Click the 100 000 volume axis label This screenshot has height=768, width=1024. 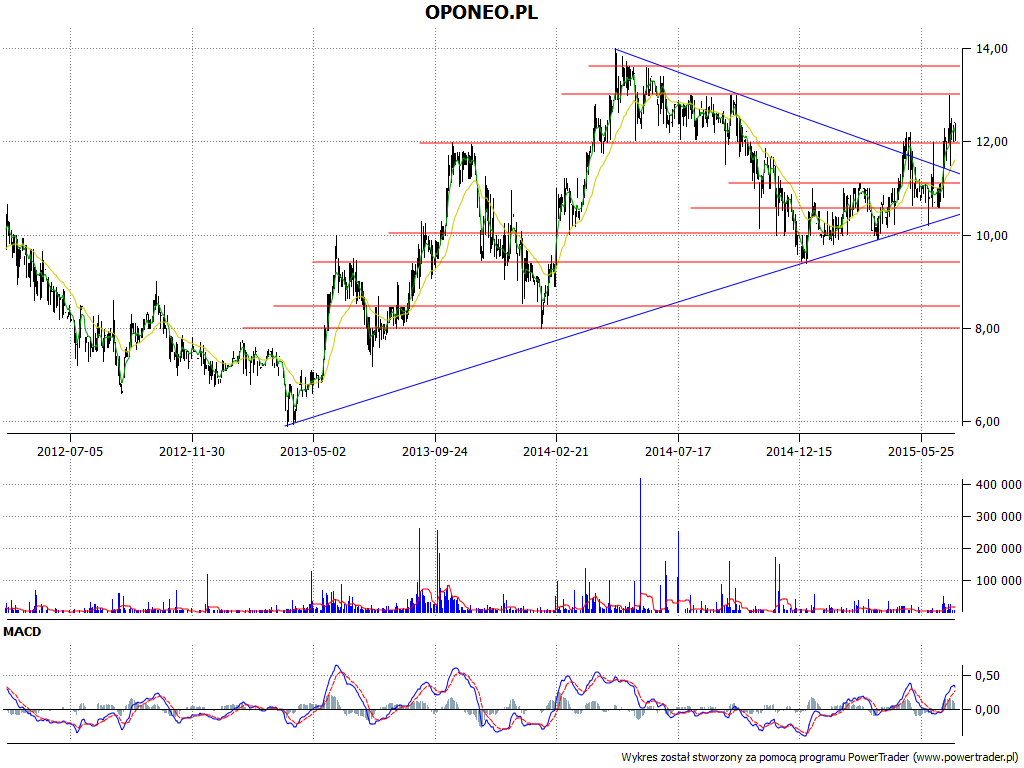pyautogui.click(x=999, y=581)
